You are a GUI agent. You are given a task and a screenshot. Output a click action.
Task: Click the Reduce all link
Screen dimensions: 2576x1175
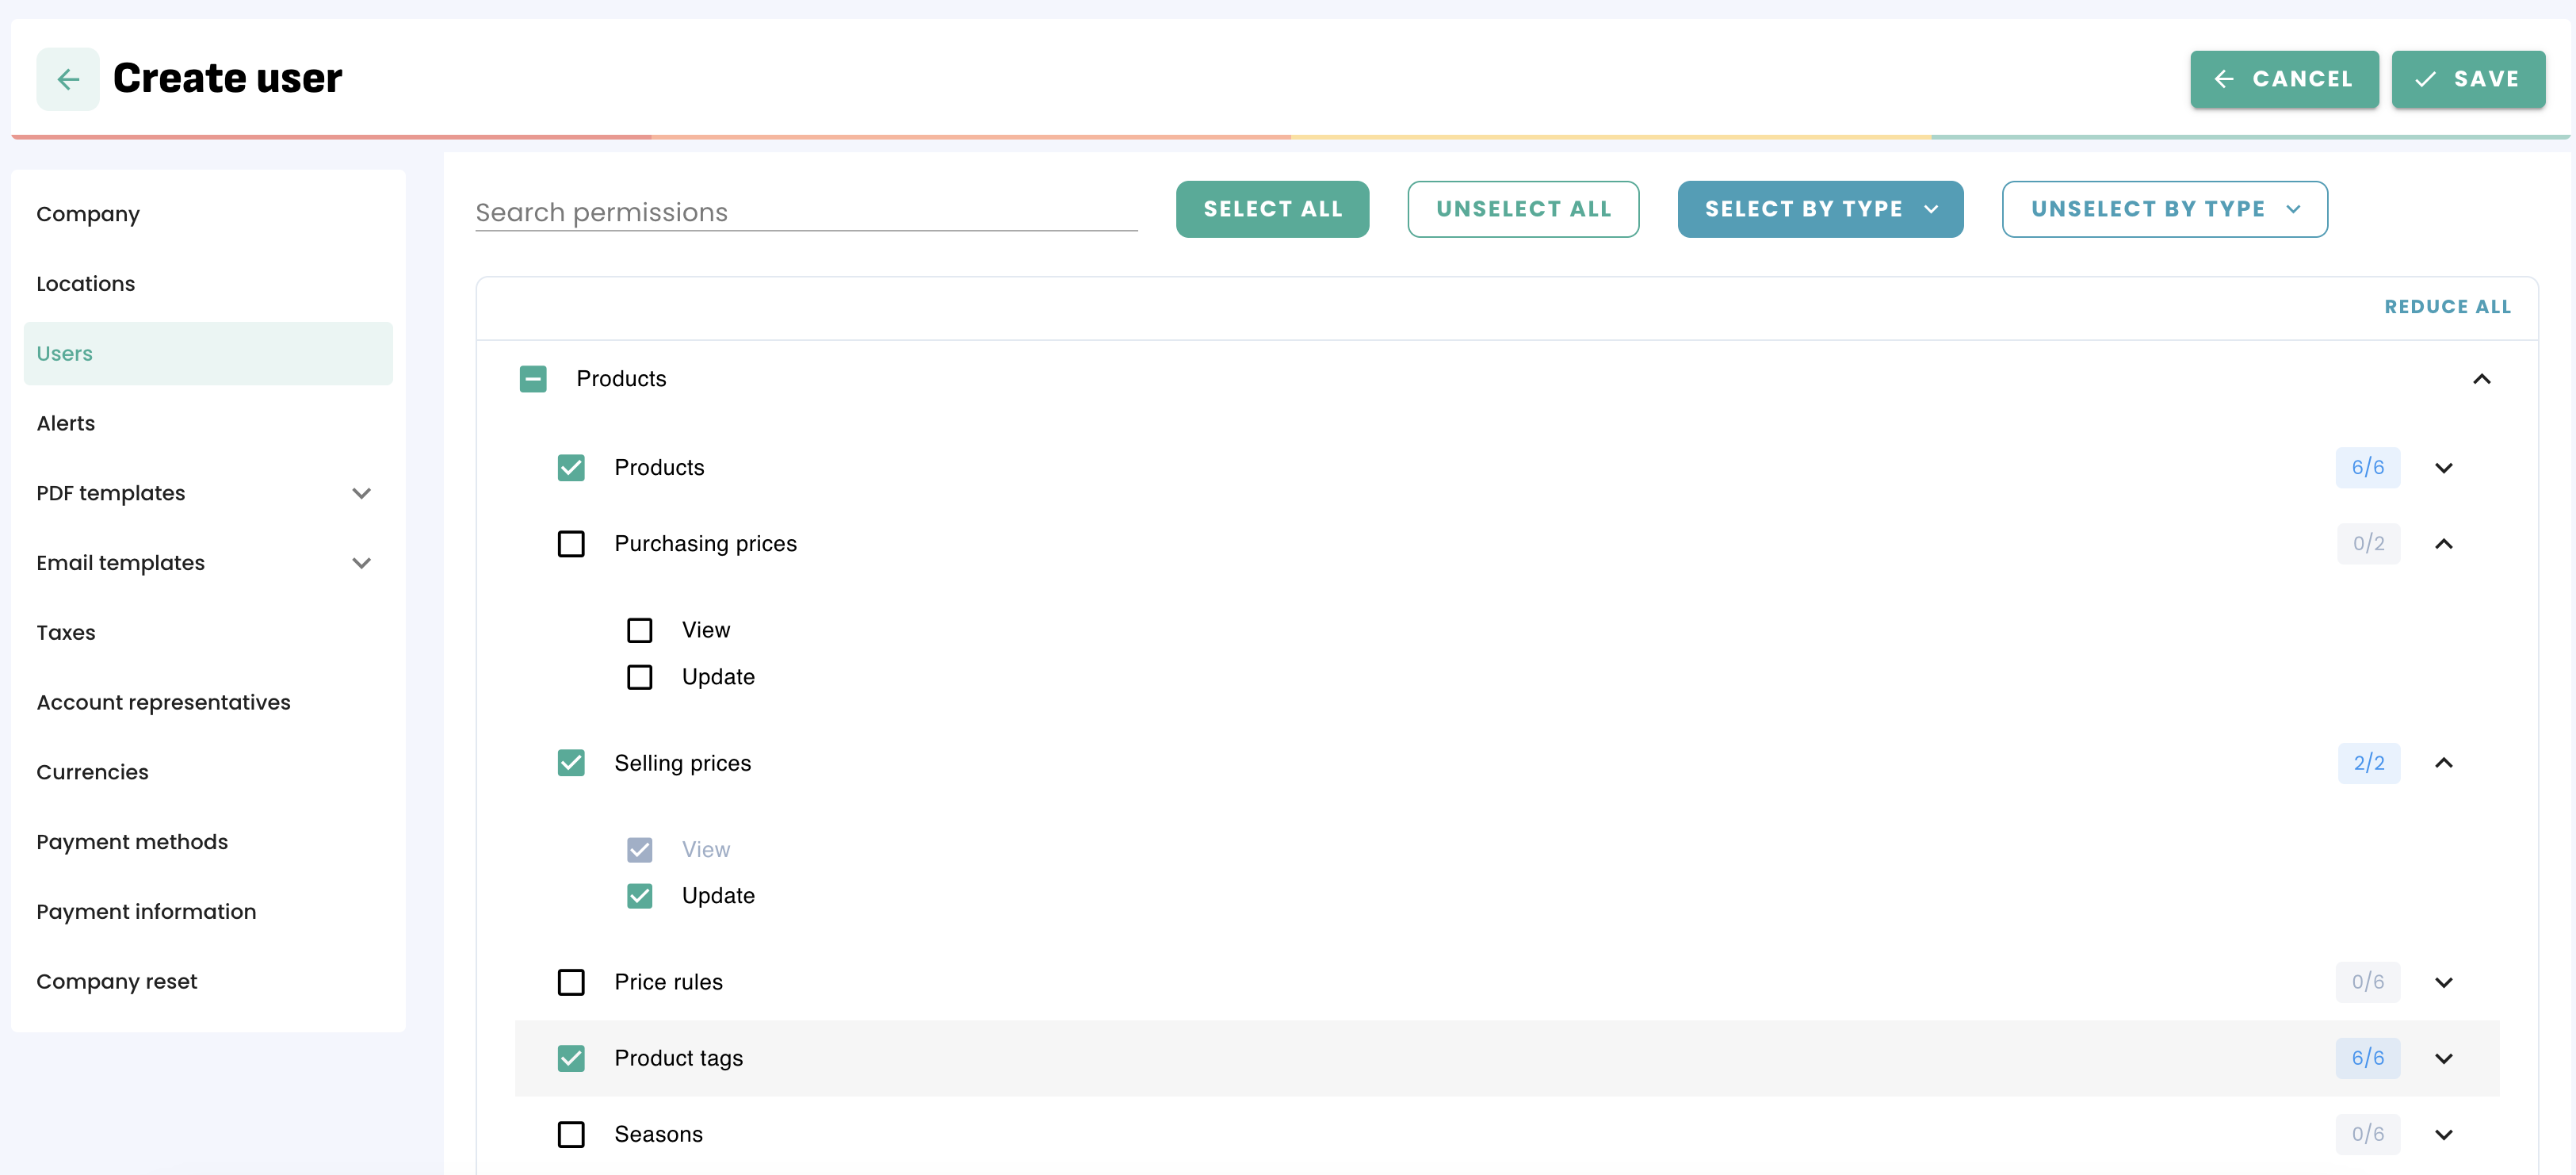pos(2447,307)
